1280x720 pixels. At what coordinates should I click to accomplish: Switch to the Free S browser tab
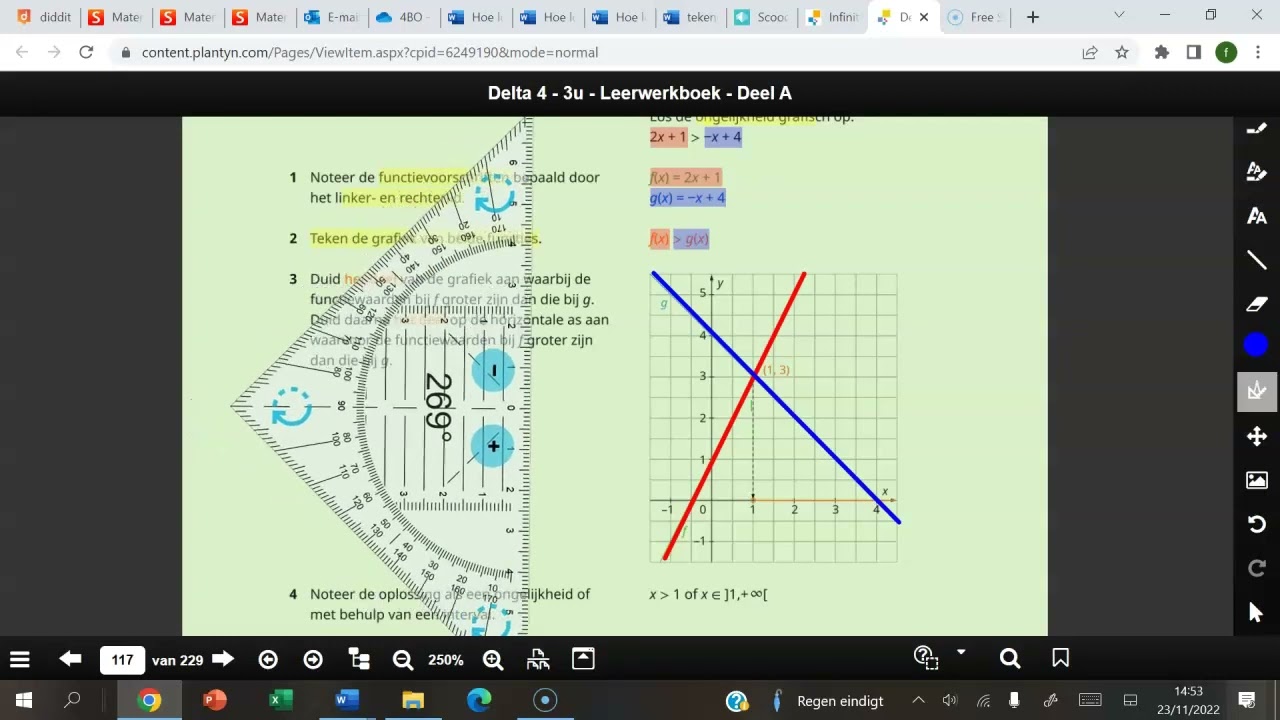[x=977, y=17]
